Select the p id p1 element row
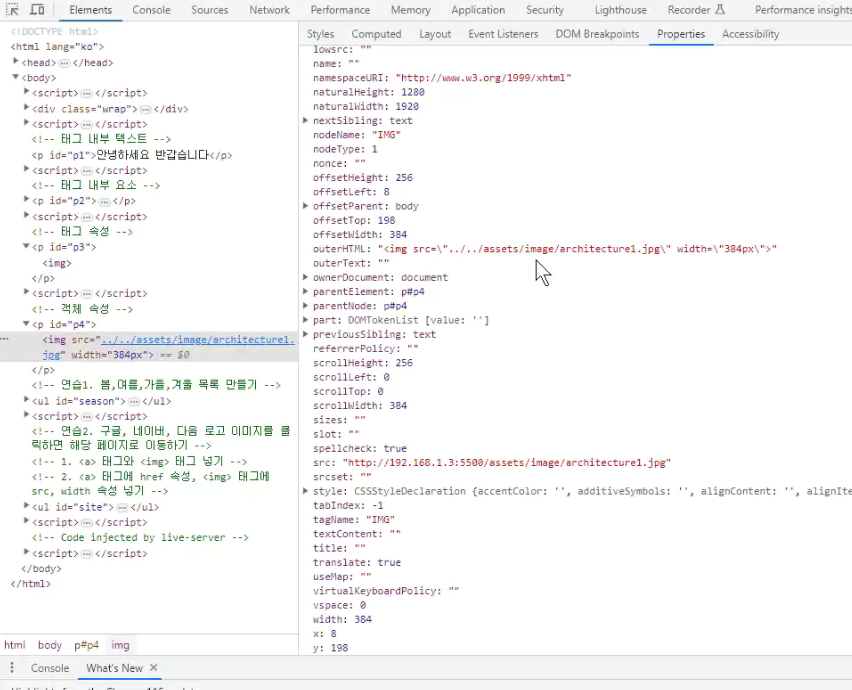Viewport: 852px width, 690px height. (x=131, y=155)
